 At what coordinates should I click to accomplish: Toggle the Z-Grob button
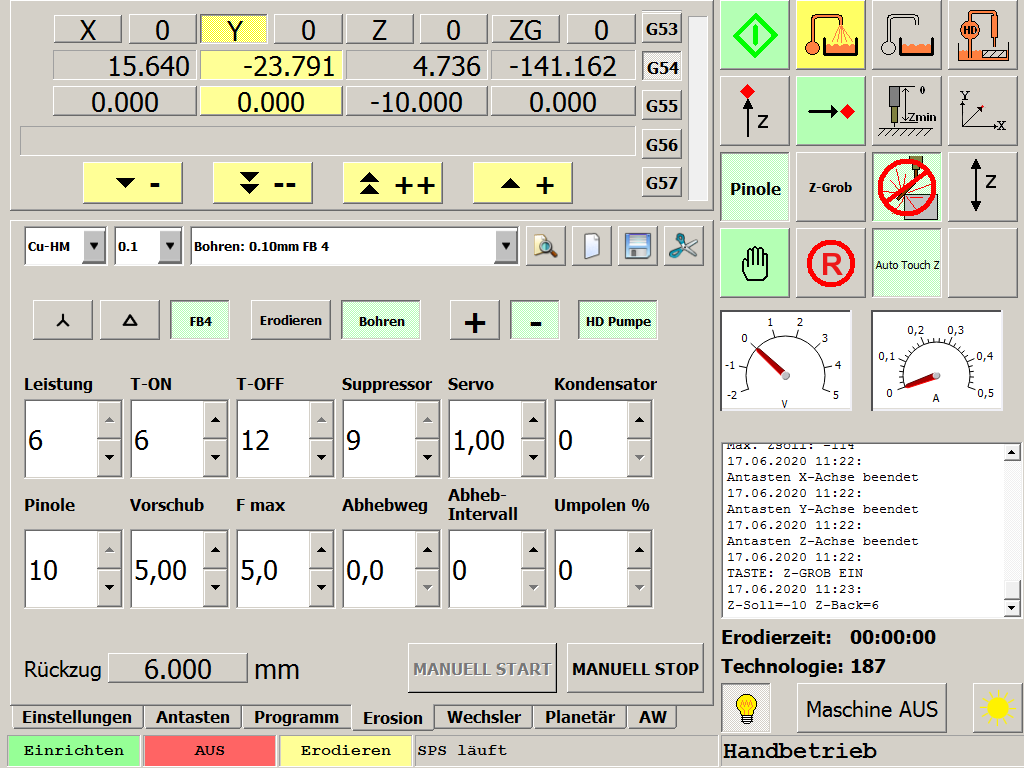831,187
